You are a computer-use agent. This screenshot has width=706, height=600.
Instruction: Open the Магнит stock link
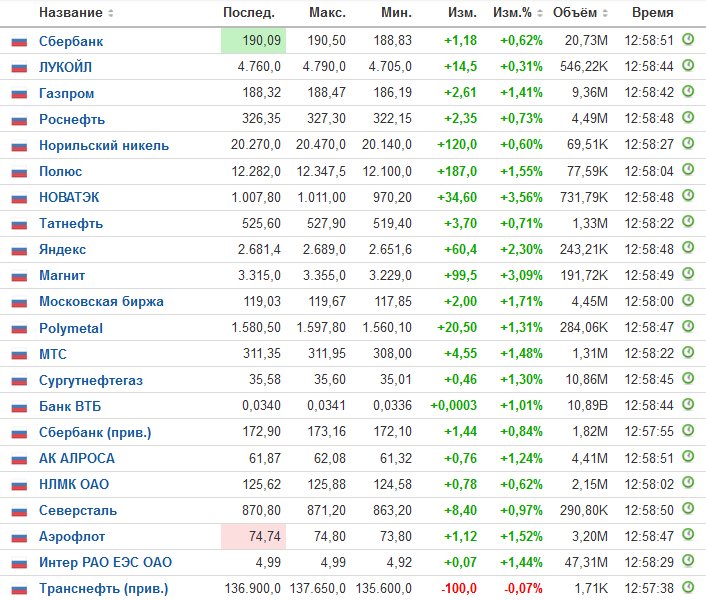click(62, 275)
